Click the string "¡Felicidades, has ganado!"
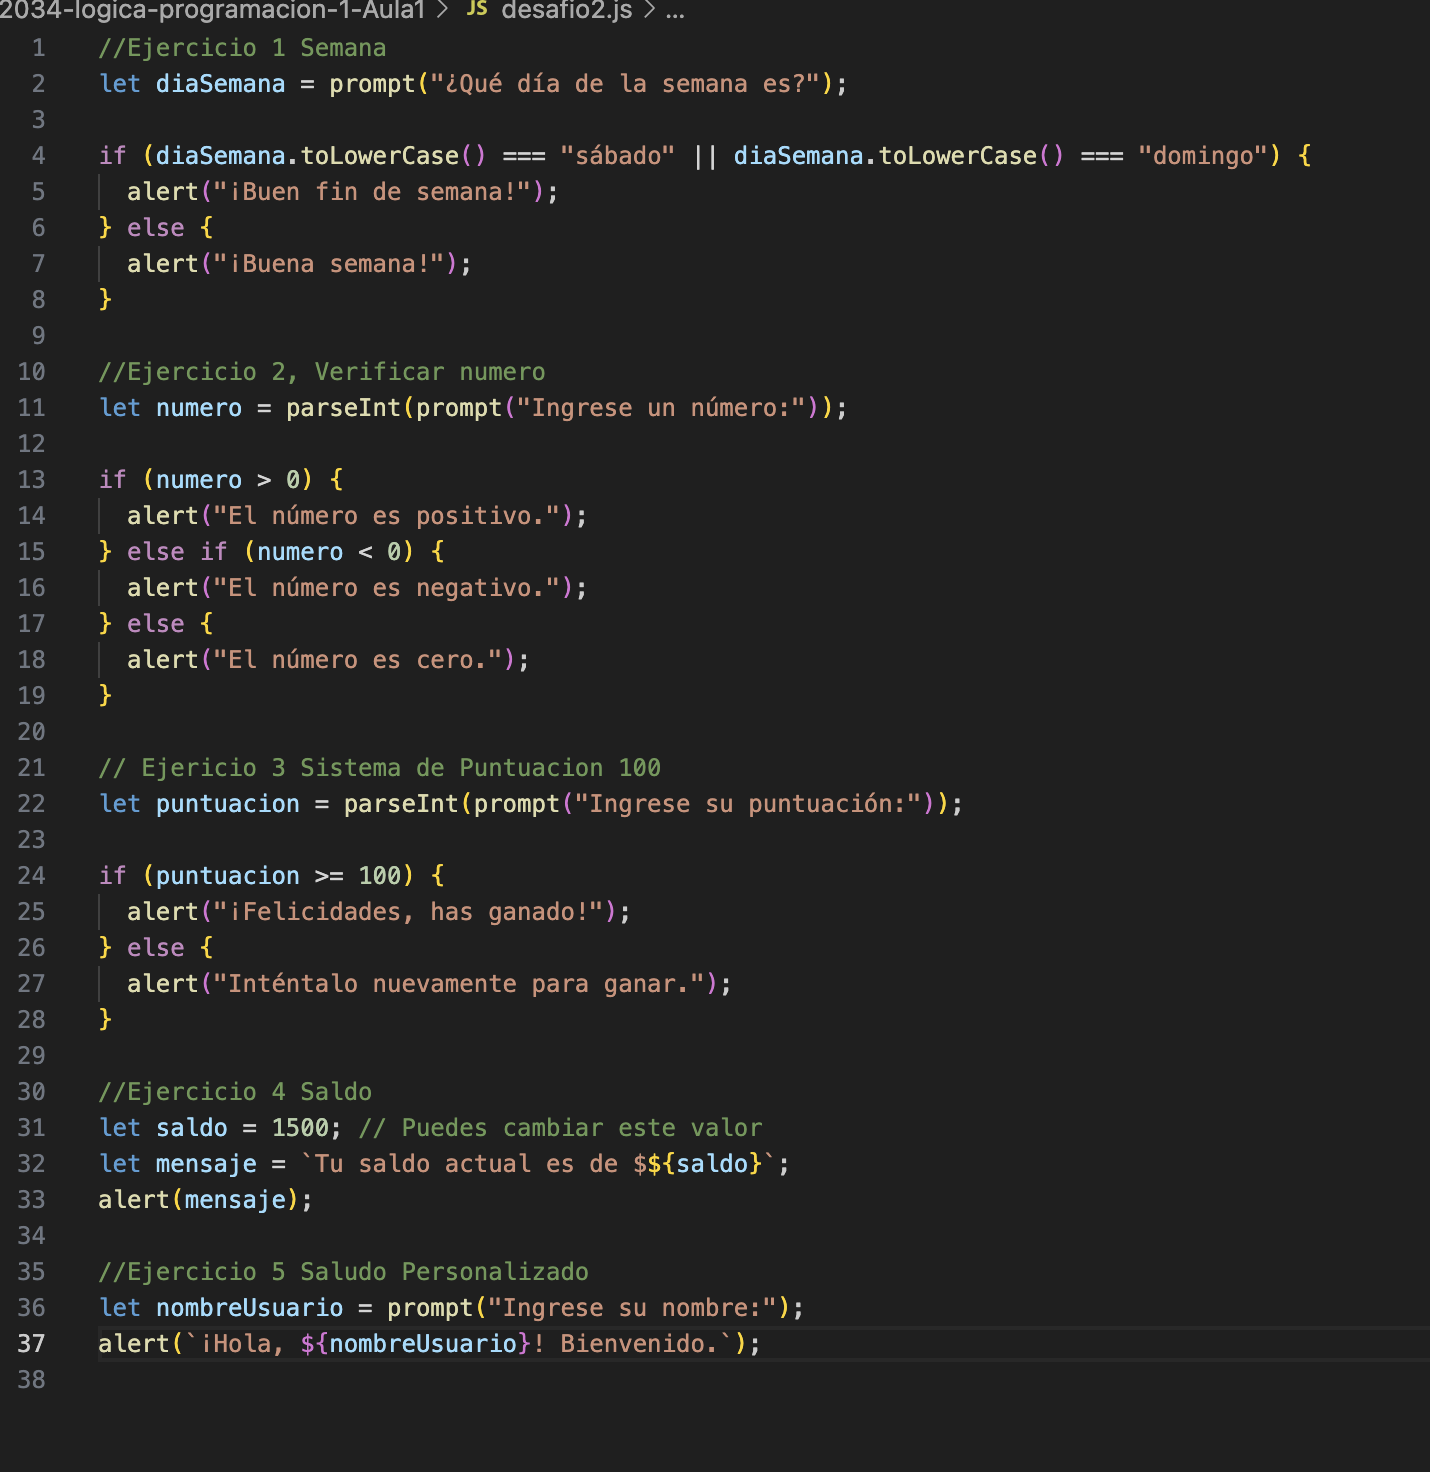Screen dimensions: 1430x1472 (x=408, y=912)
